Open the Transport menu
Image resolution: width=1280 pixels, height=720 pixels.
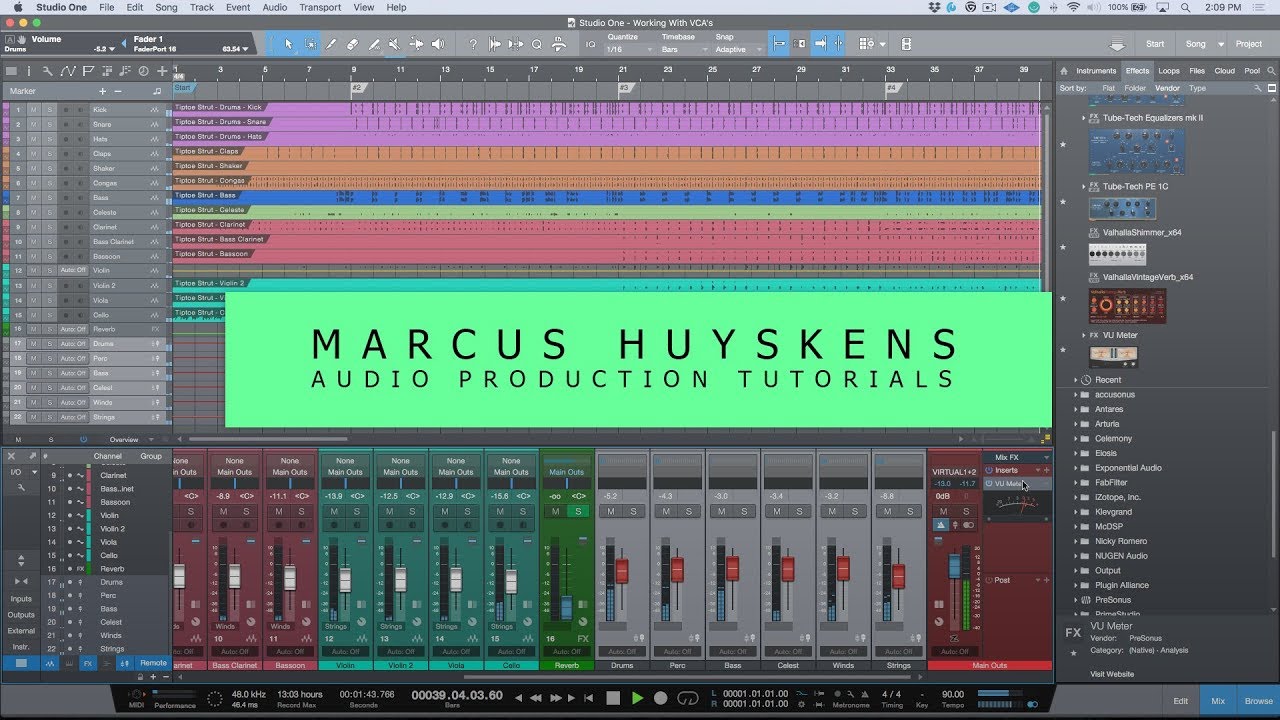(320, 7)
